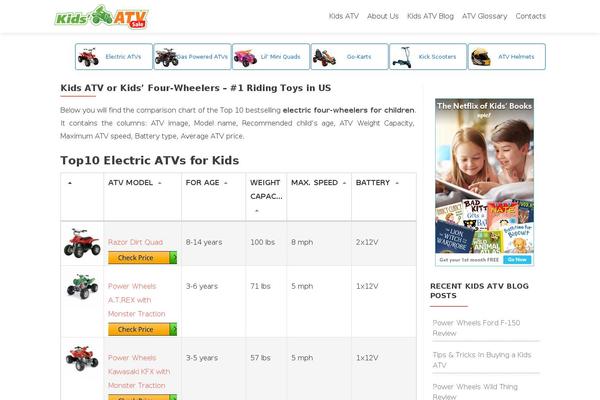This screenshot has height=400, width=600.
Task: Go to Kids ATV Blog
Action: coord(430,16)
